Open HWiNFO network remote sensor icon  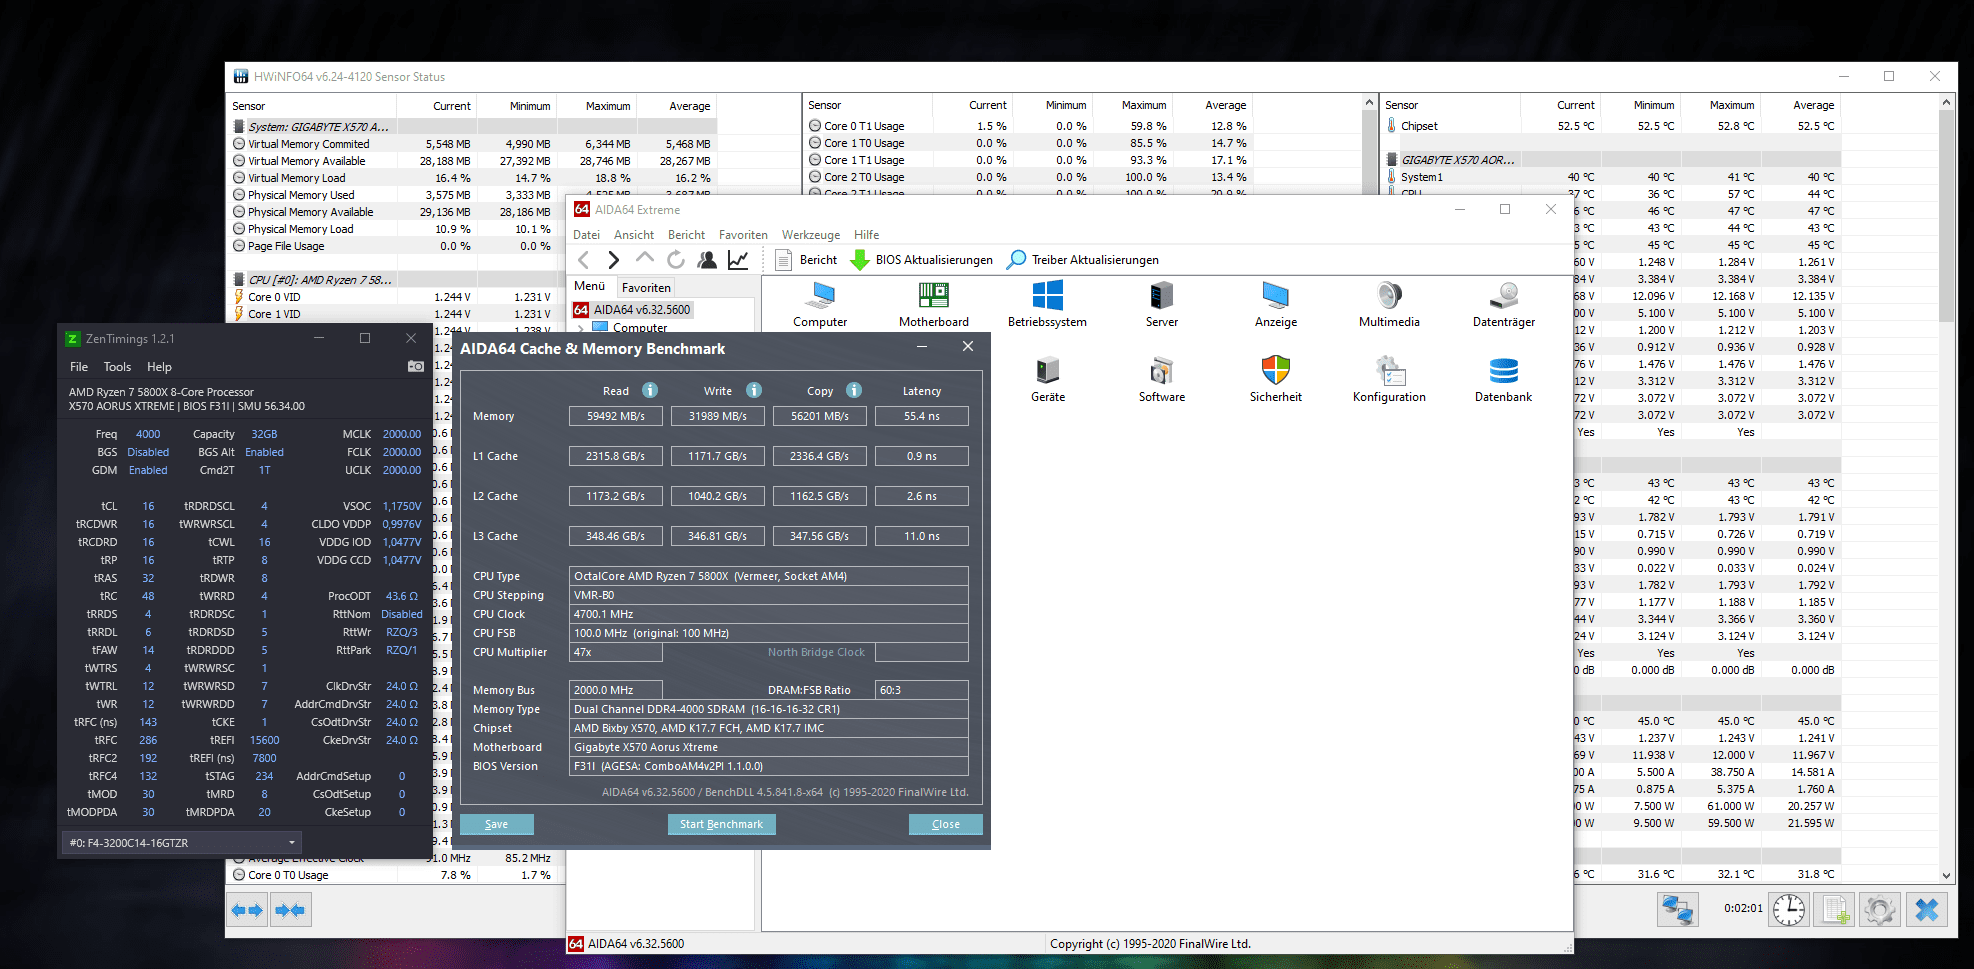[1677, 910]
